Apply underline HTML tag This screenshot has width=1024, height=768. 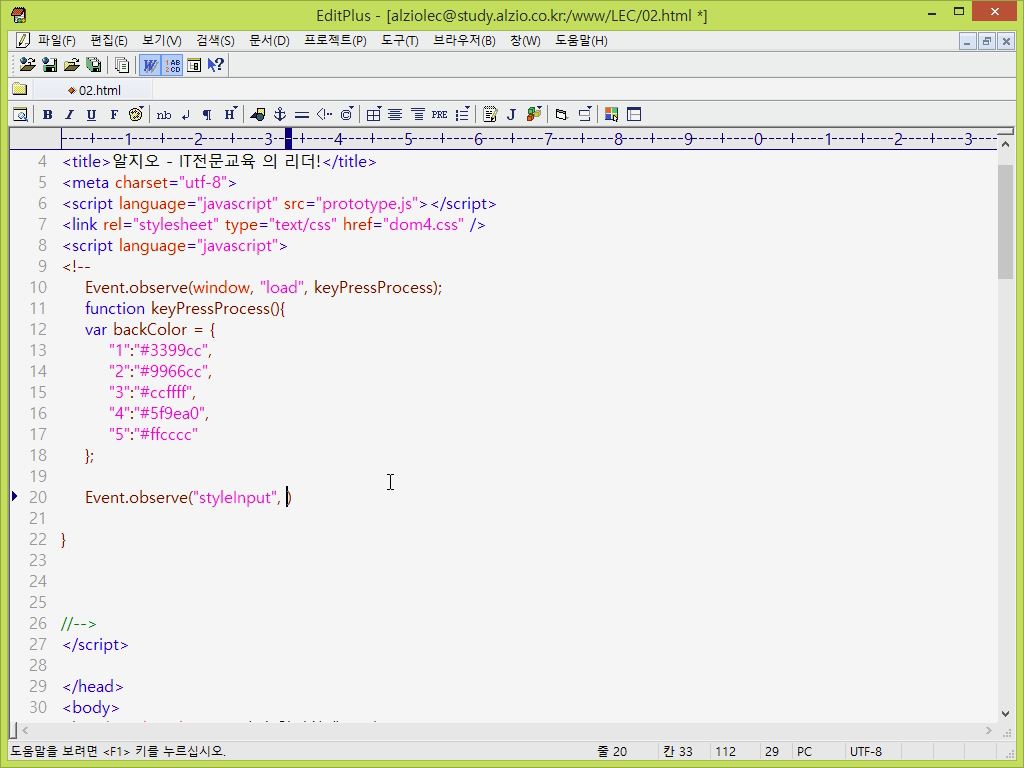91,115
